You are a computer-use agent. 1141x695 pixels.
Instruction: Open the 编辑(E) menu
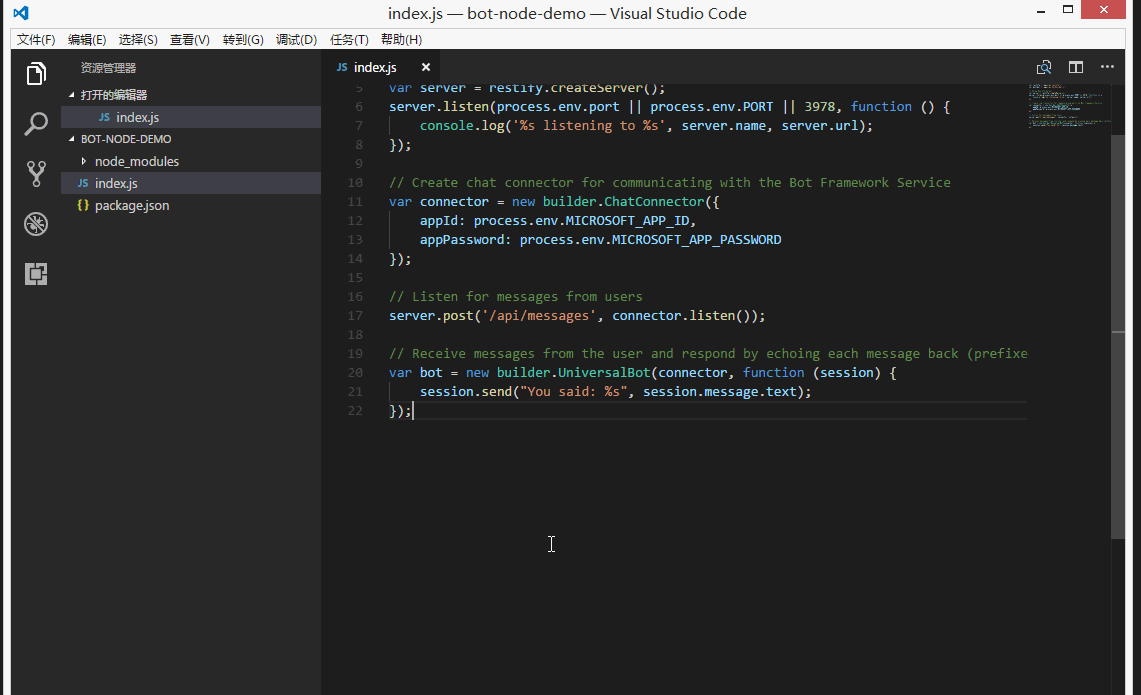coord(87,39)
